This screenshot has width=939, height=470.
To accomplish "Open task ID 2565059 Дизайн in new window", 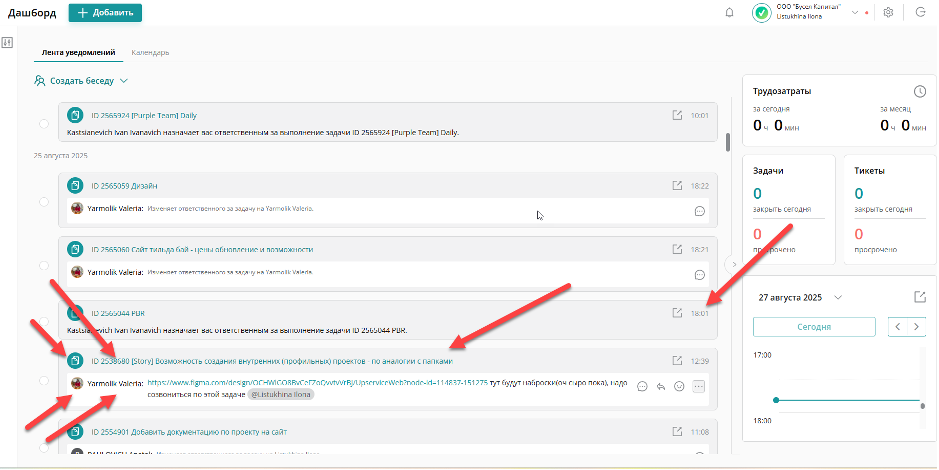I will tap(677, 185).
